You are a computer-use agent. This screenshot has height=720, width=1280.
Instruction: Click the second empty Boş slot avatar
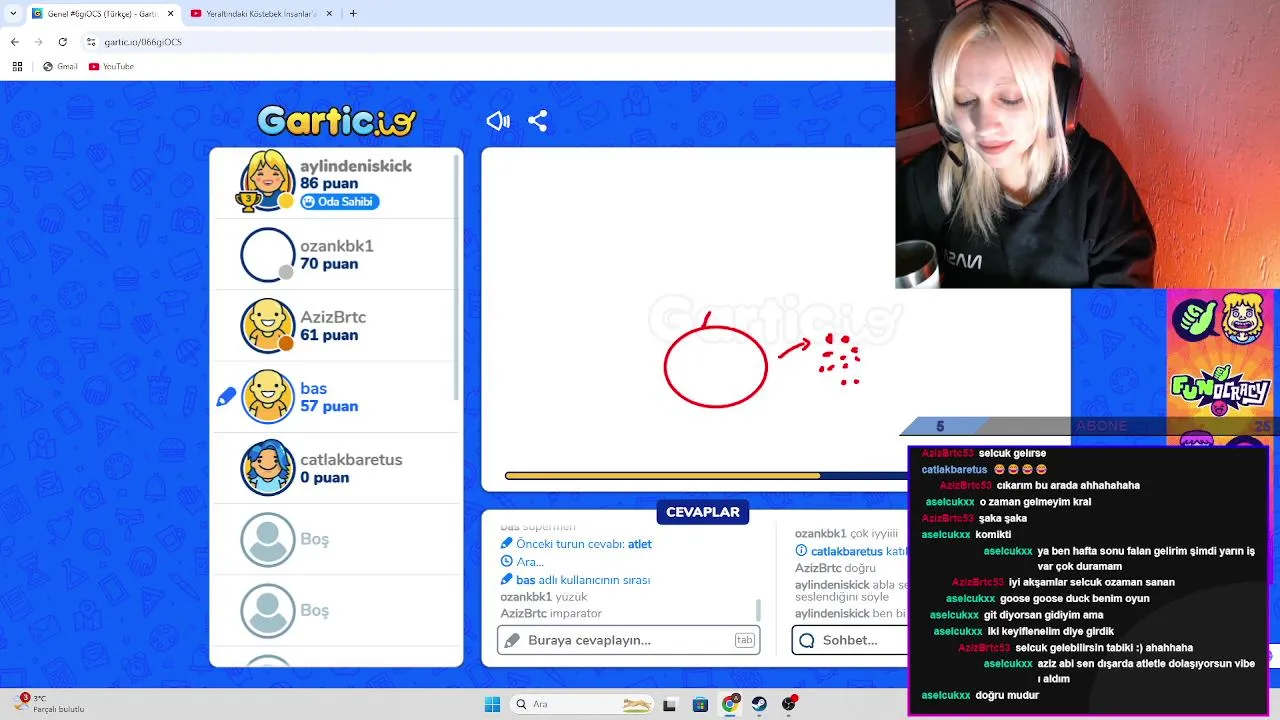[x=267, y=610]
